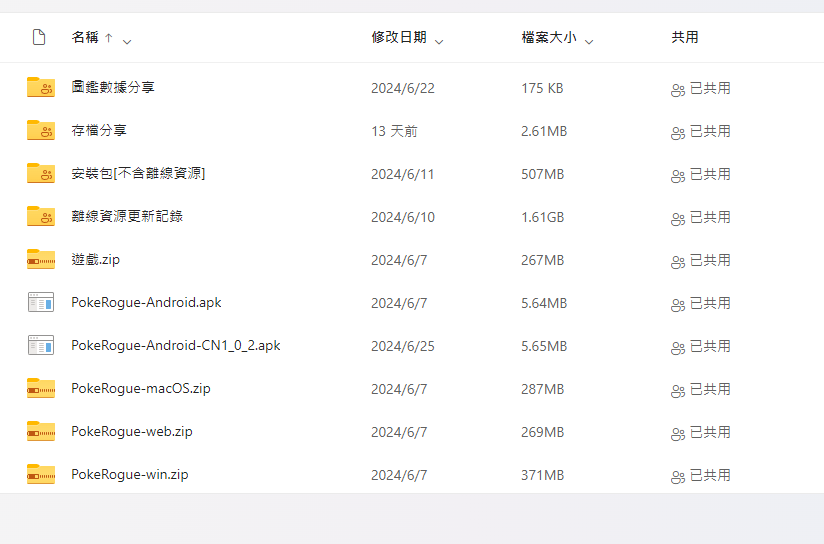
Task: Click the 287MB size cell
Action: [x=542, y=389]
